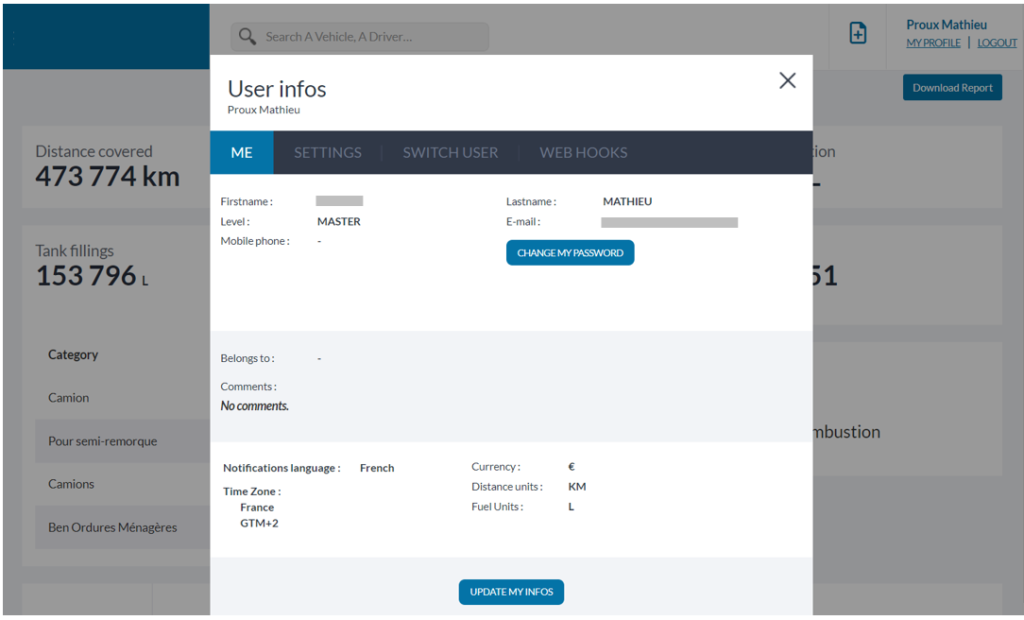This screenshot has height=620, width=1024.
Task: Pick the Ben Ordures Ménagères row
Action: point(112,527)
